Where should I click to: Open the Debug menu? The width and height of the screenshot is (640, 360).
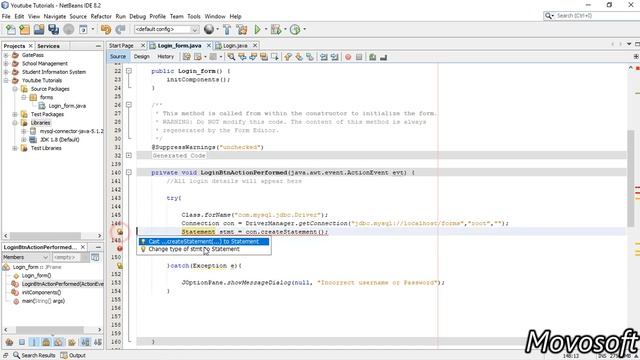(138, 16)
